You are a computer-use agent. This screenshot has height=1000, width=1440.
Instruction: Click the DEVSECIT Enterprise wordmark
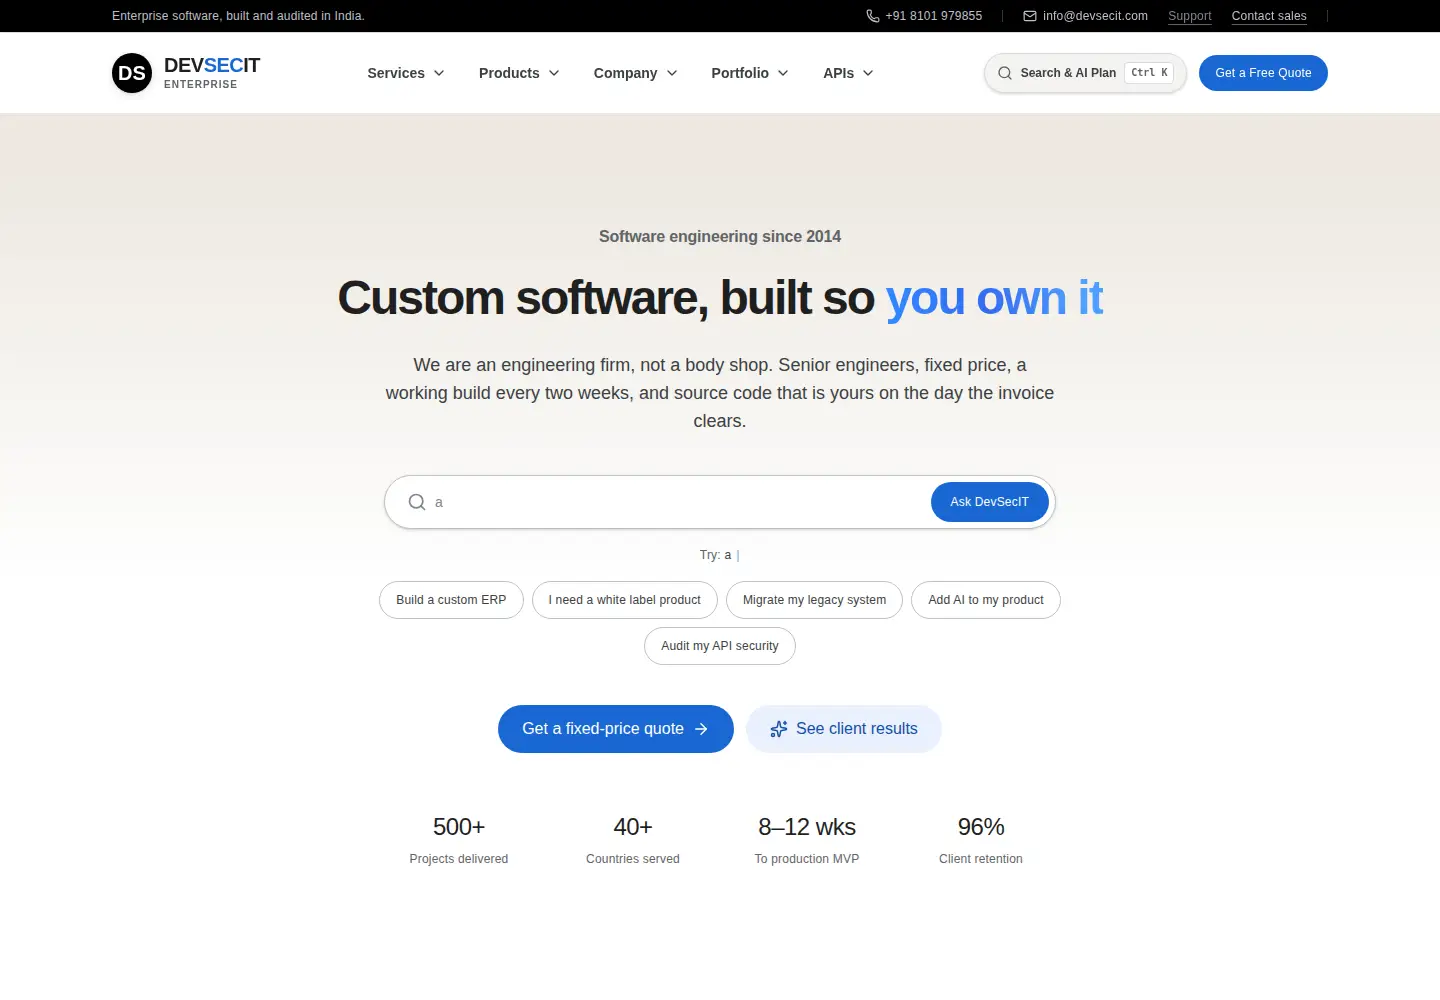pyautogui.click(x=212, y=73)
